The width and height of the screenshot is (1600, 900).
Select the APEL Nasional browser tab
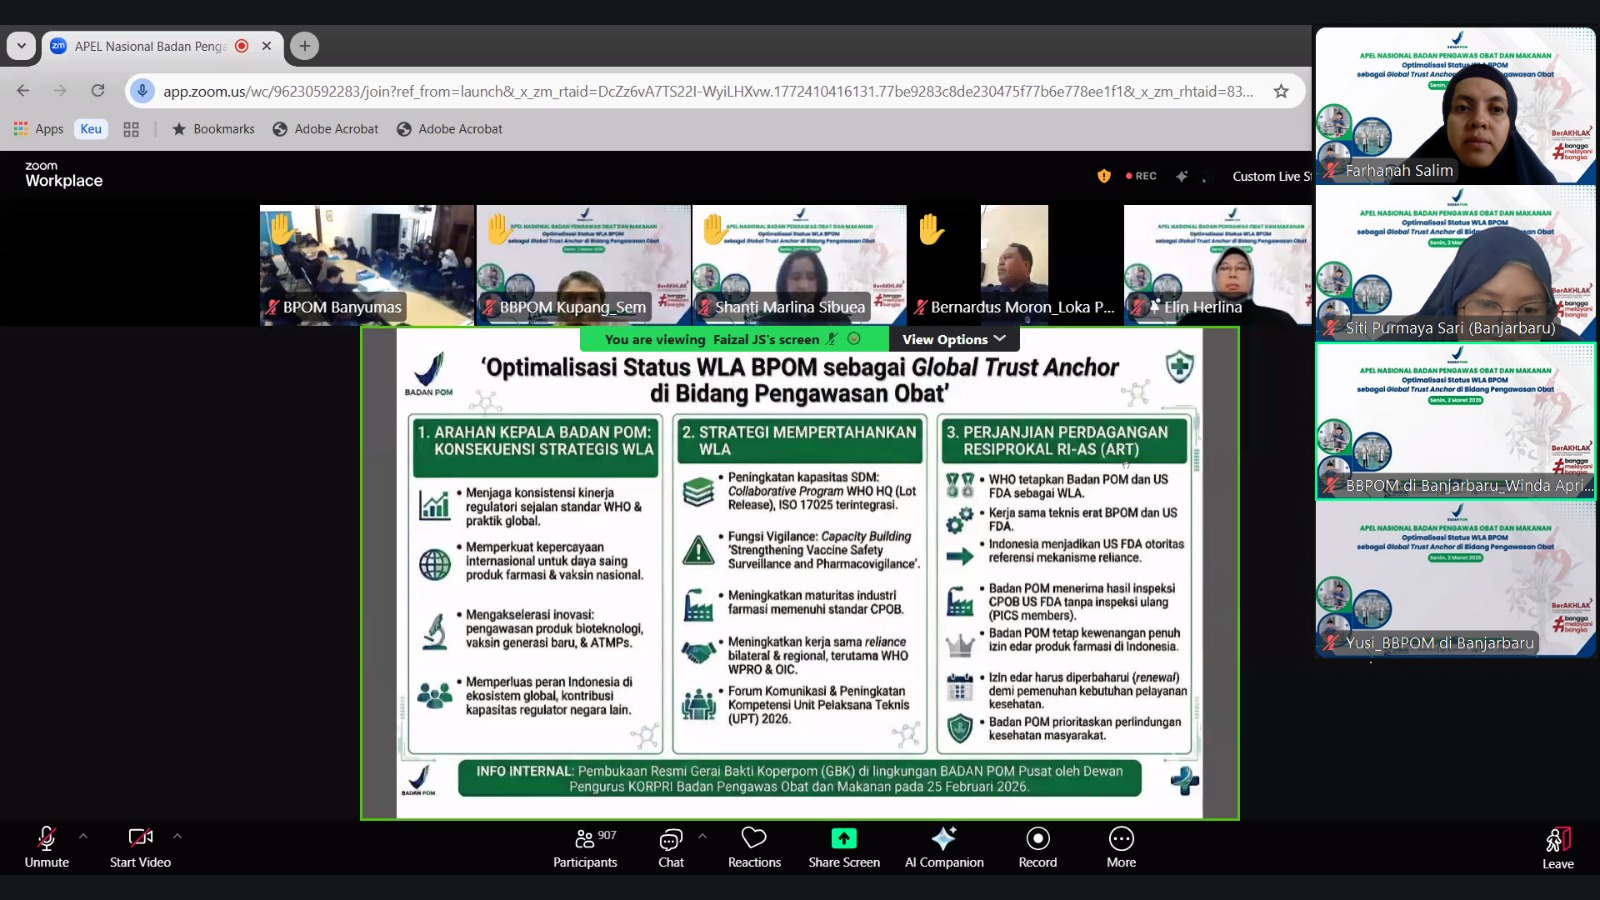pos(150,46)
